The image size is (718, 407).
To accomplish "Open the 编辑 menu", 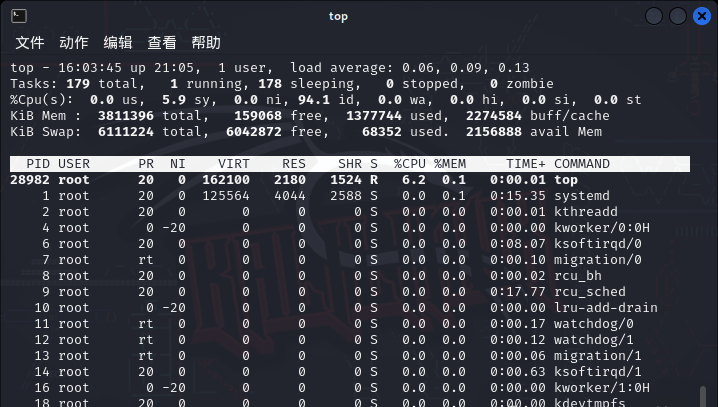I will coord(118,43).
